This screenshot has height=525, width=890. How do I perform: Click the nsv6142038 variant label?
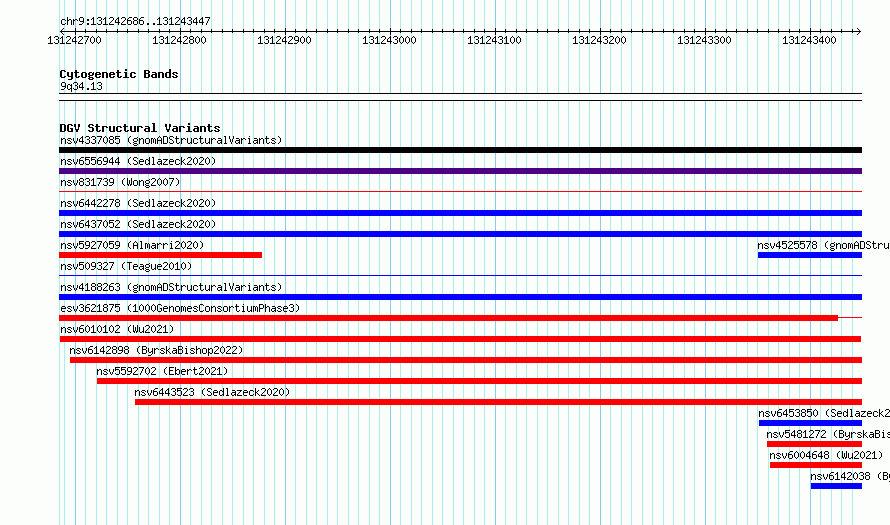click(850, 476)
